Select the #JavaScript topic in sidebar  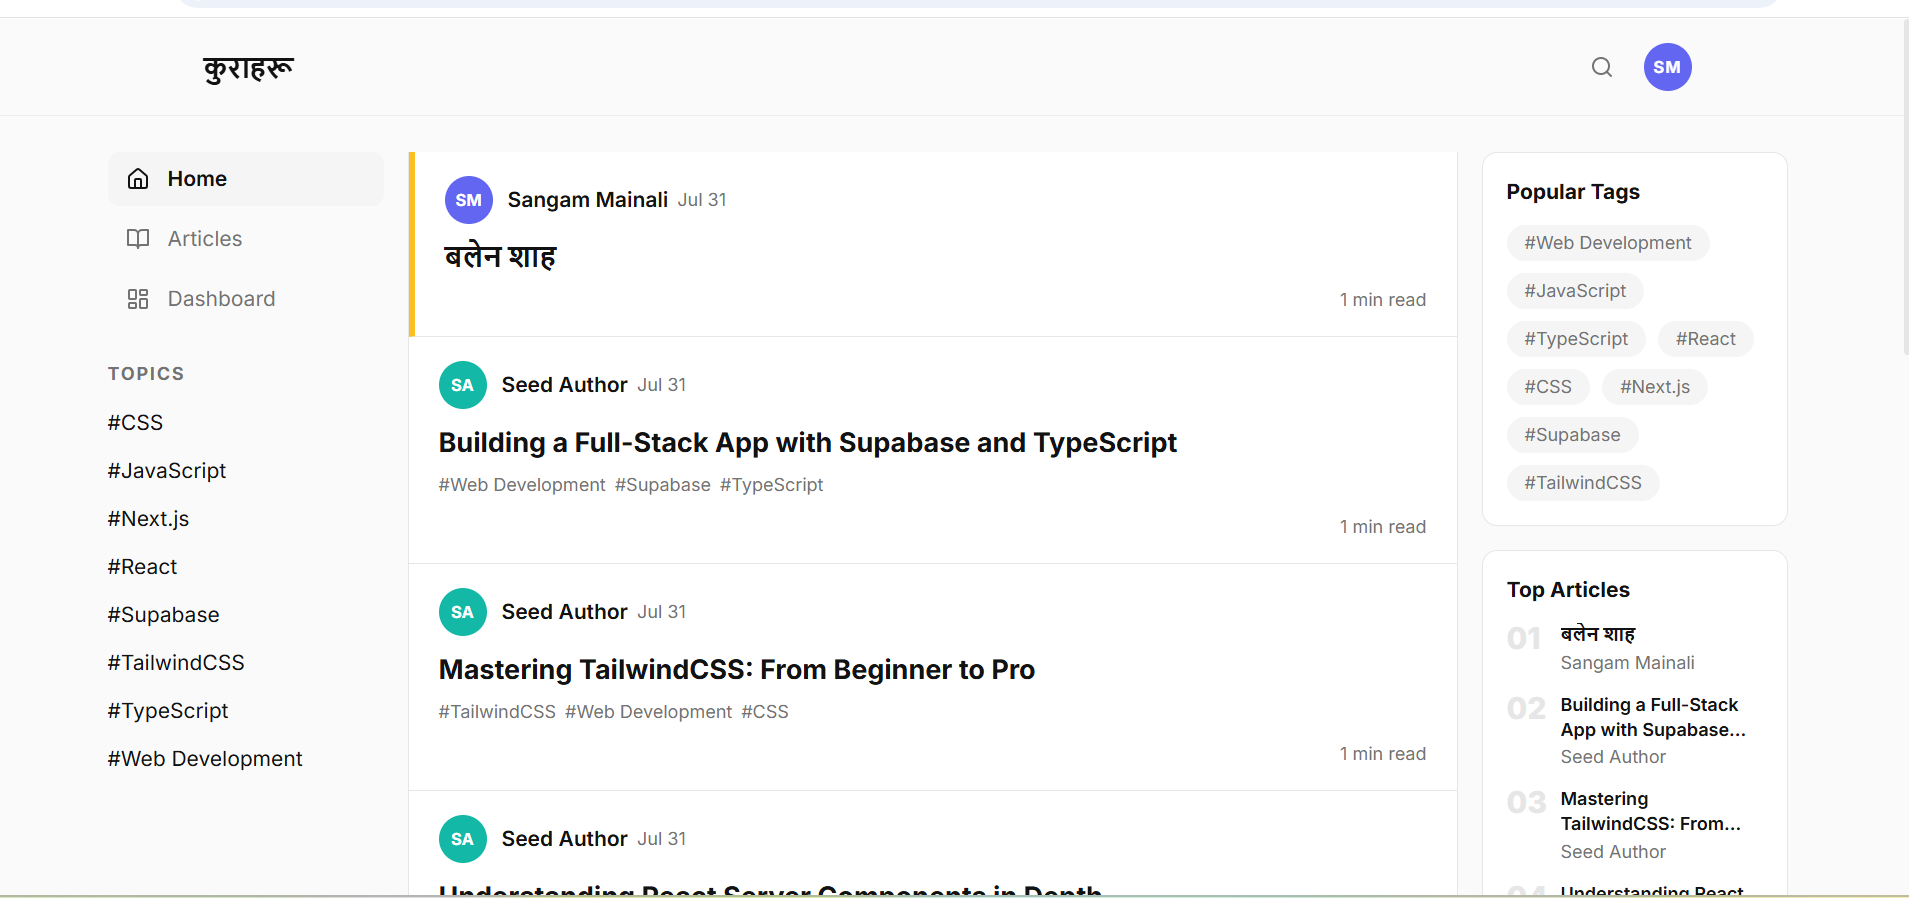click(x=167, y=471)
